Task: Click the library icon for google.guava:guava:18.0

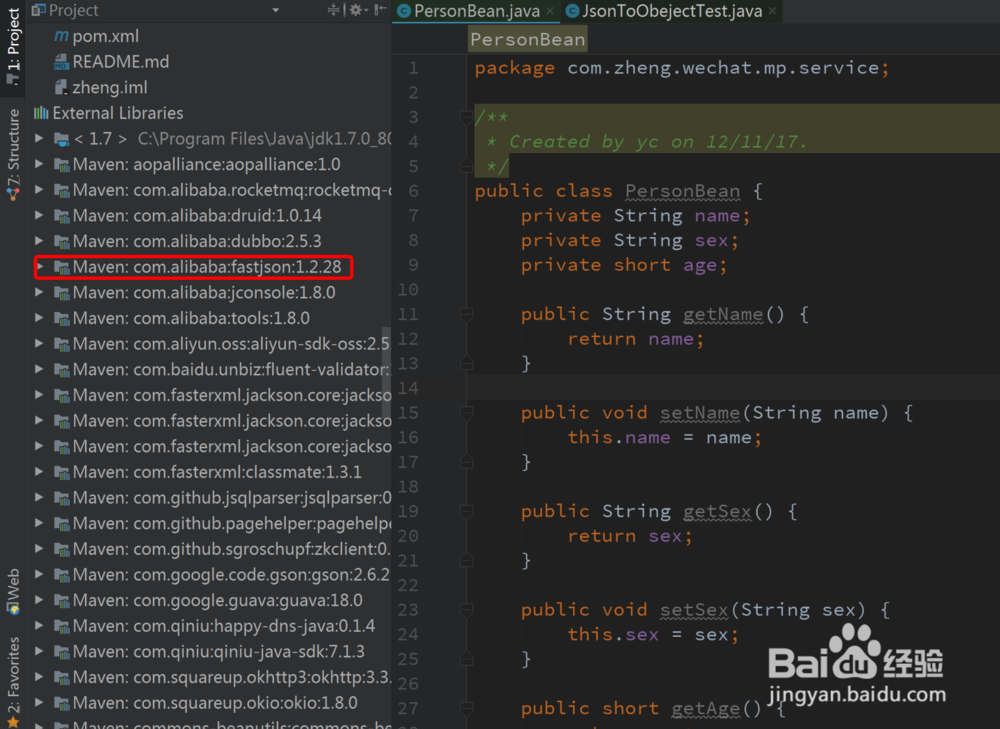Action: (62, 600)
